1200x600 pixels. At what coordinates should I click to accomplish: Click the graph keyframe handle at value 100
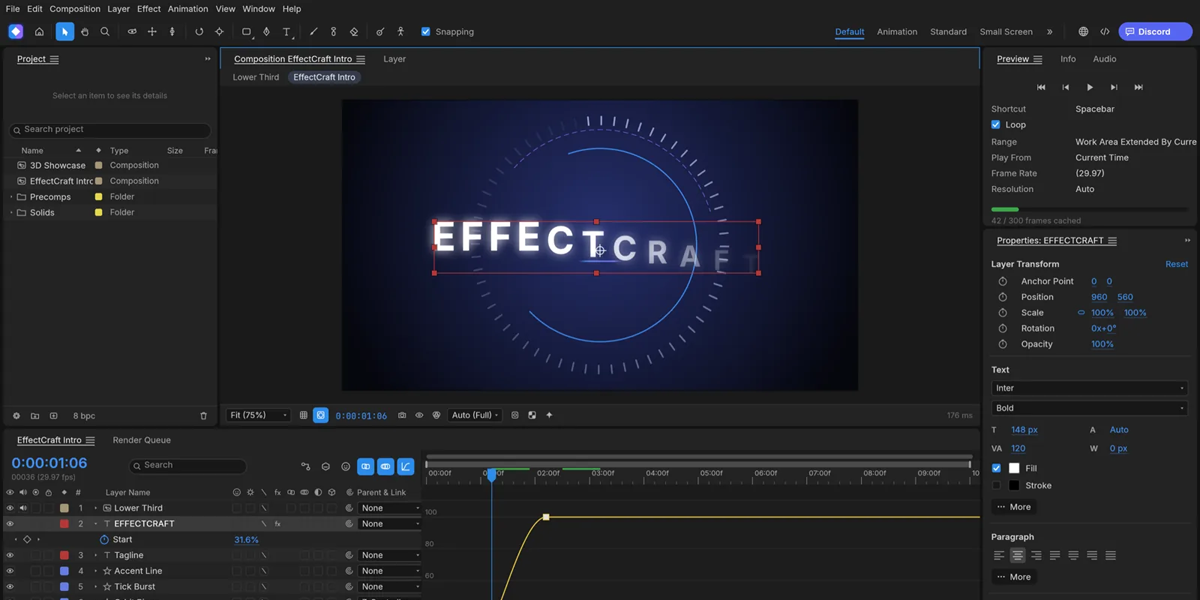click(546, 517)
